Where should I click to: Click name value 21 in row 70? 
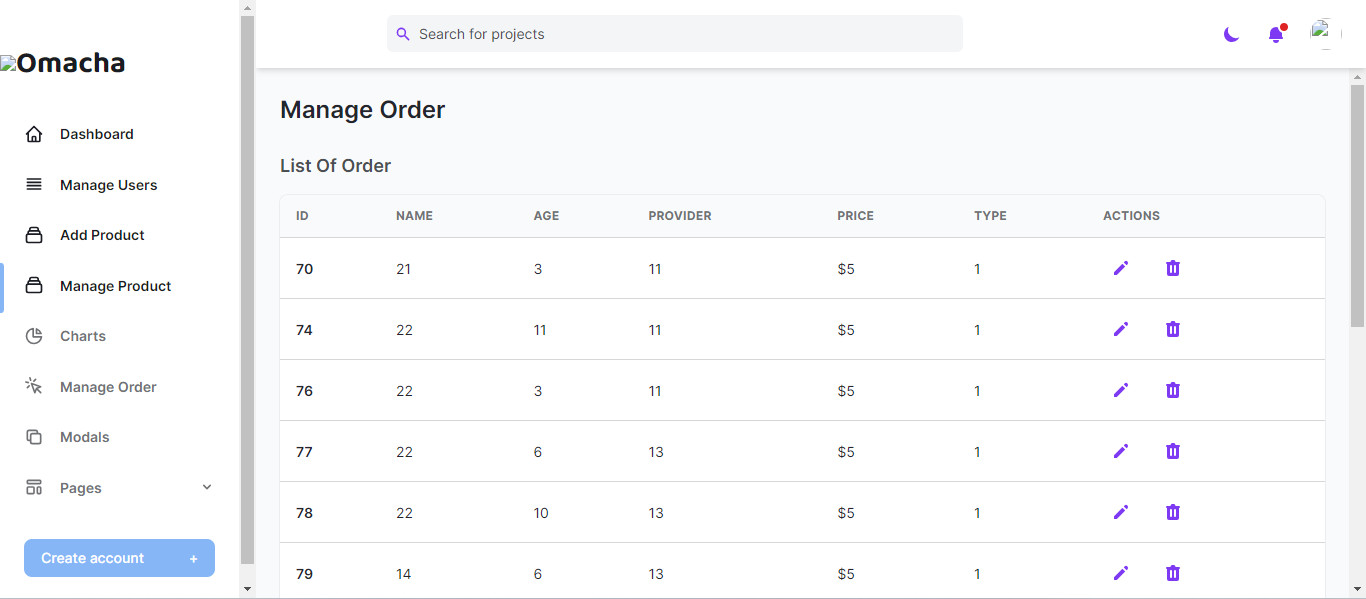[403, 269]
